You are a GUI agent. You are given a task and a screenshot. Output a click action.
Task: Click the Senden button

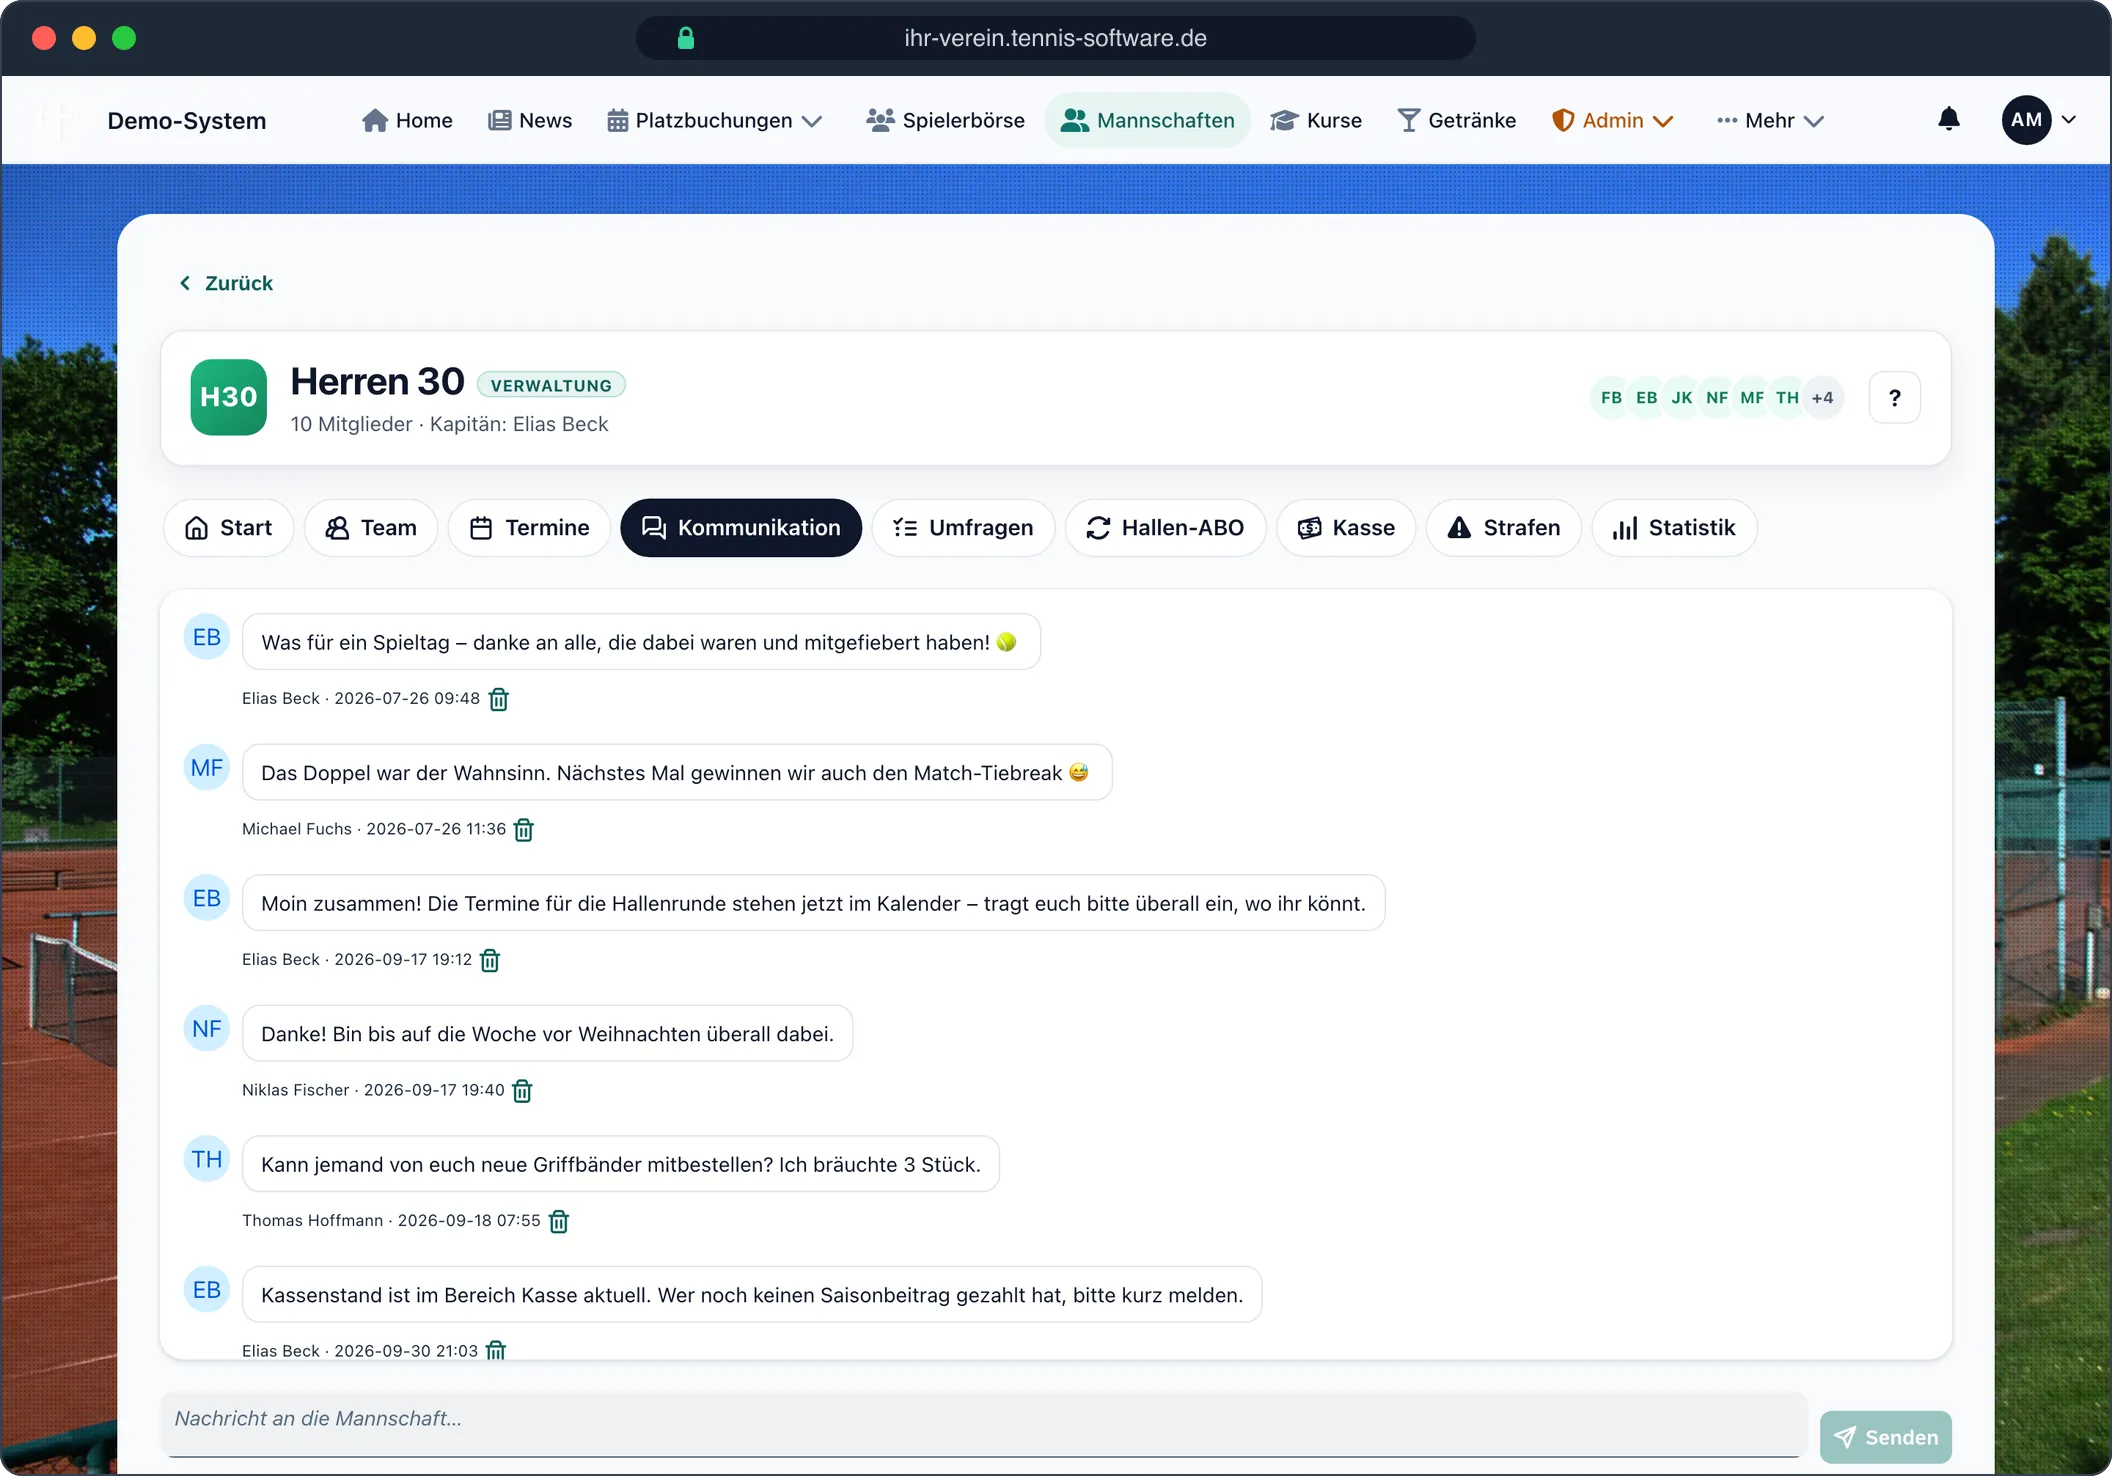point(1885,1437)
